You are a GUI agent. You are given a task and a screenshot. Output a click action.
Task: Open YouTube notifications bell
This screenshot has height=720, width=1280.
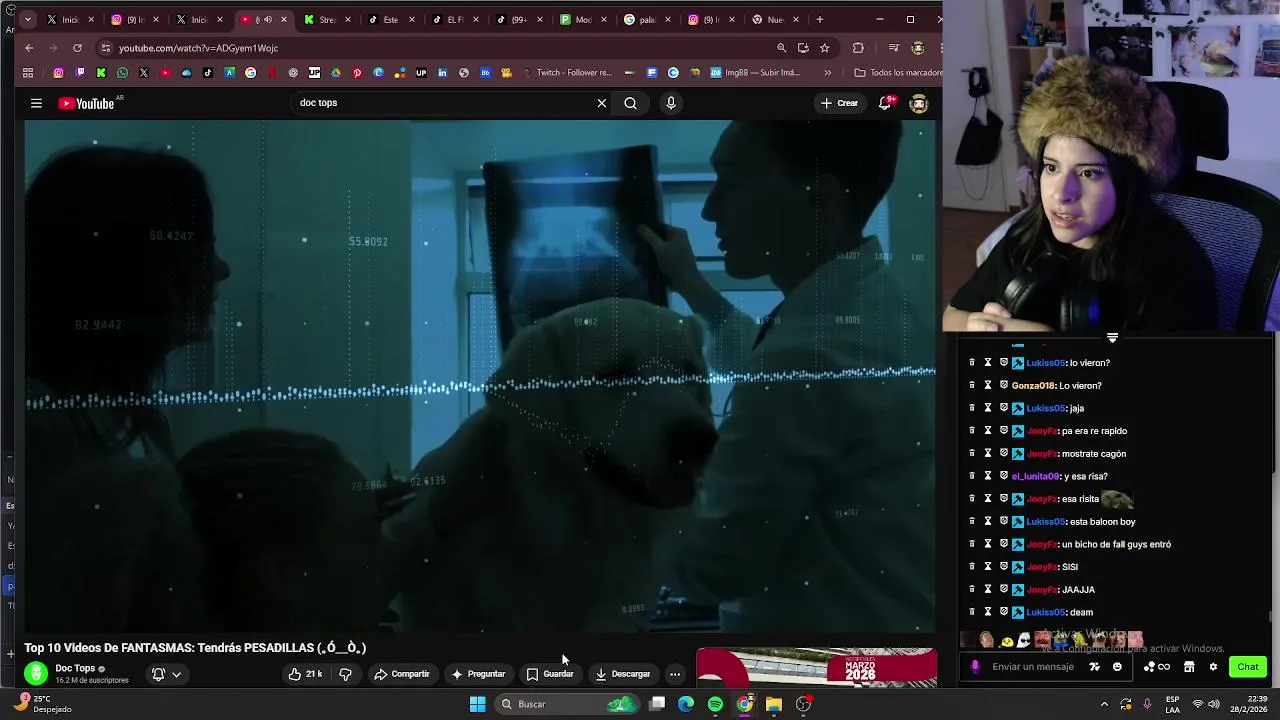point(885,103)
